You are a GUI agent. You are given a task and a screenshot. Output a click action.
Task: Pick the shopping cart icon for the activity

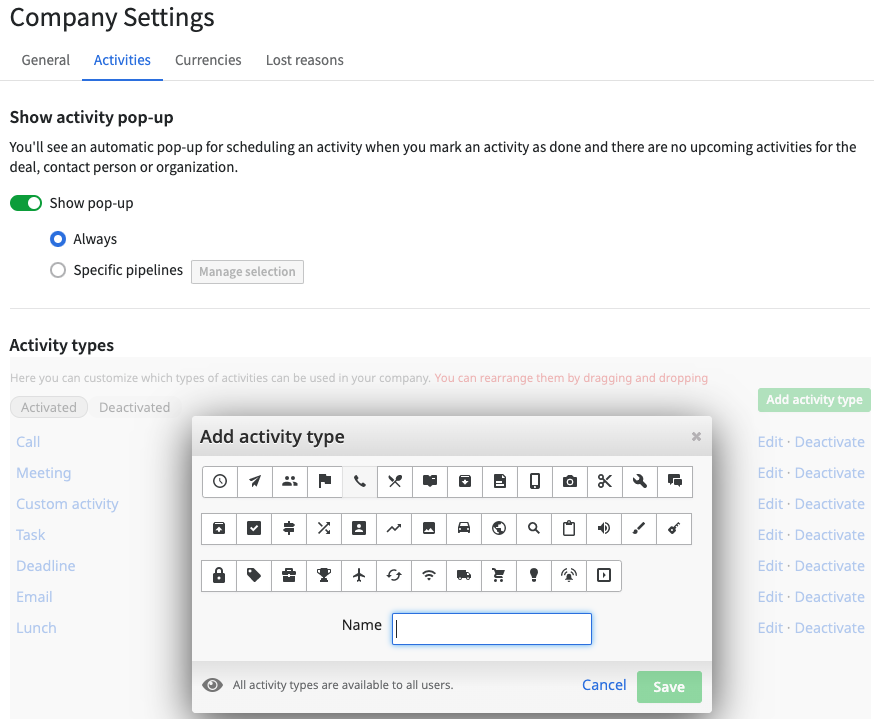[x=499, y=576]
